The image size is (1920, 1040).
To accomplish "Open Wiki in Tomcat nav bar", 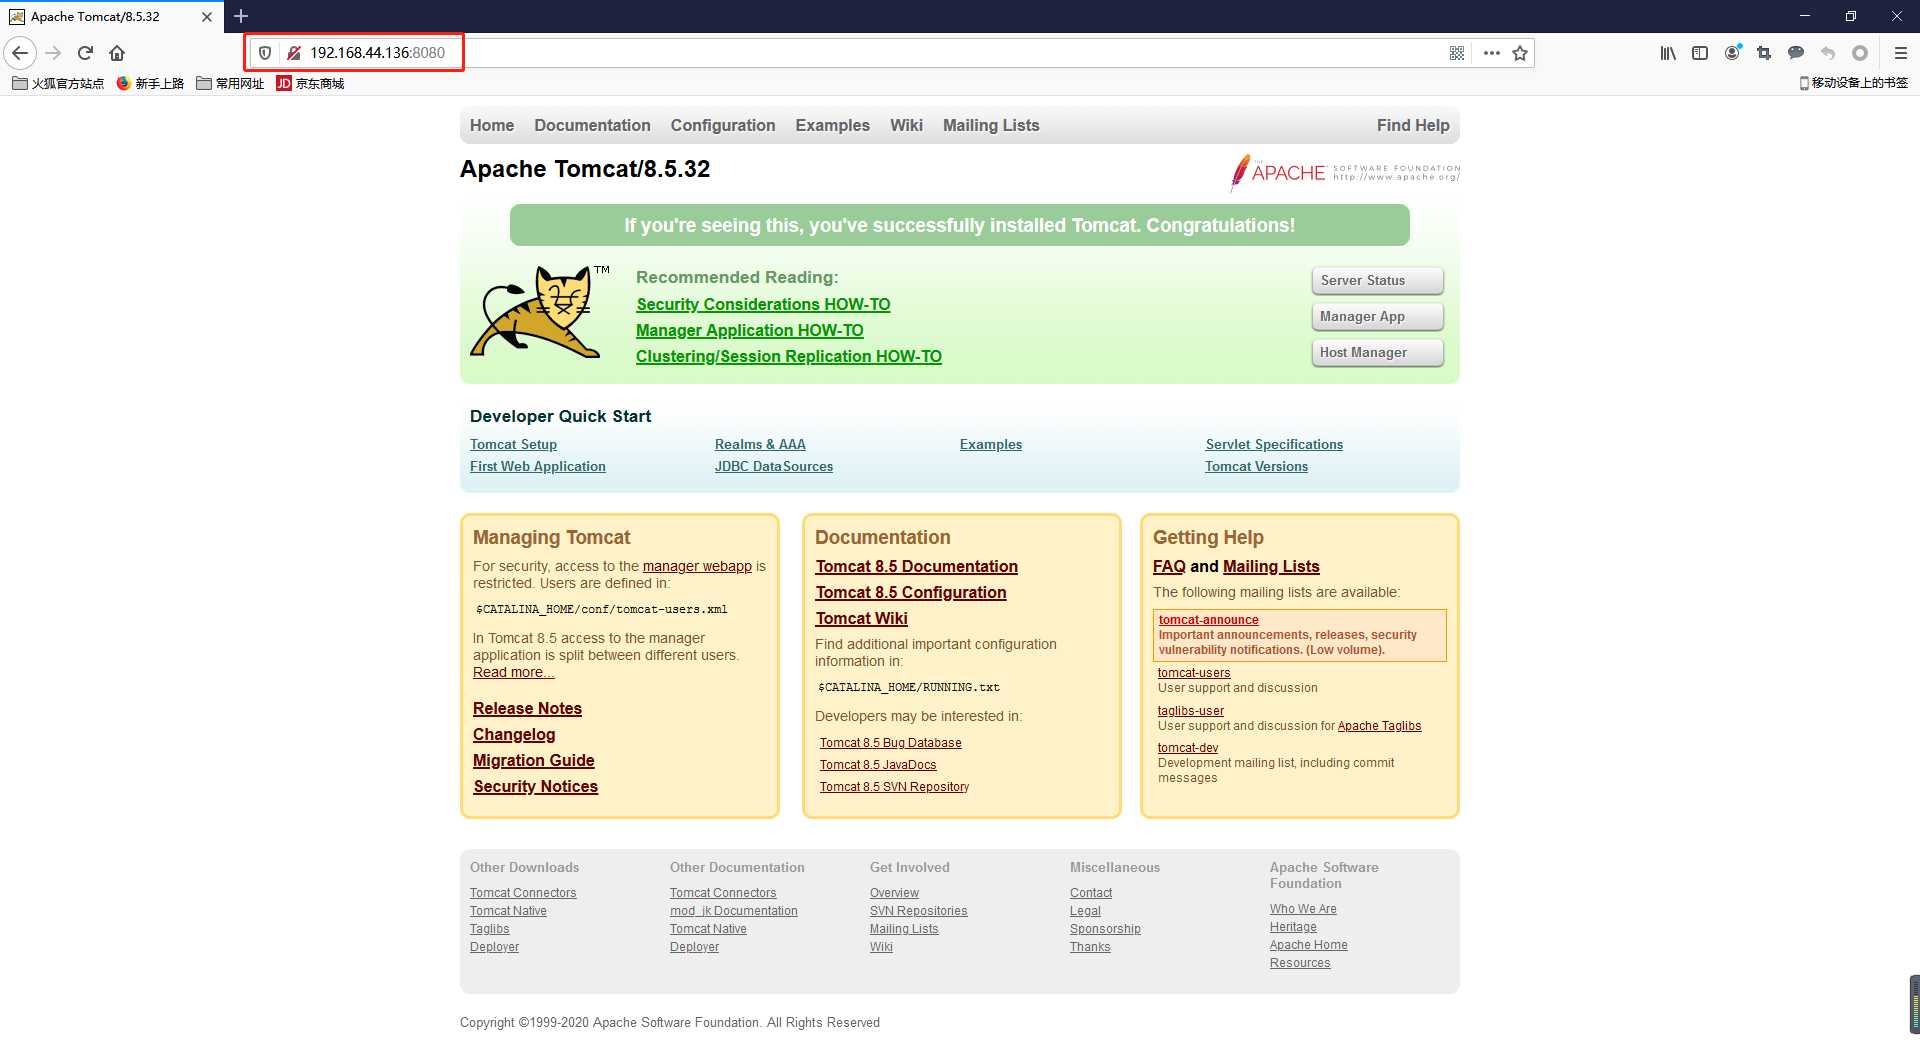I will [906, 125].
